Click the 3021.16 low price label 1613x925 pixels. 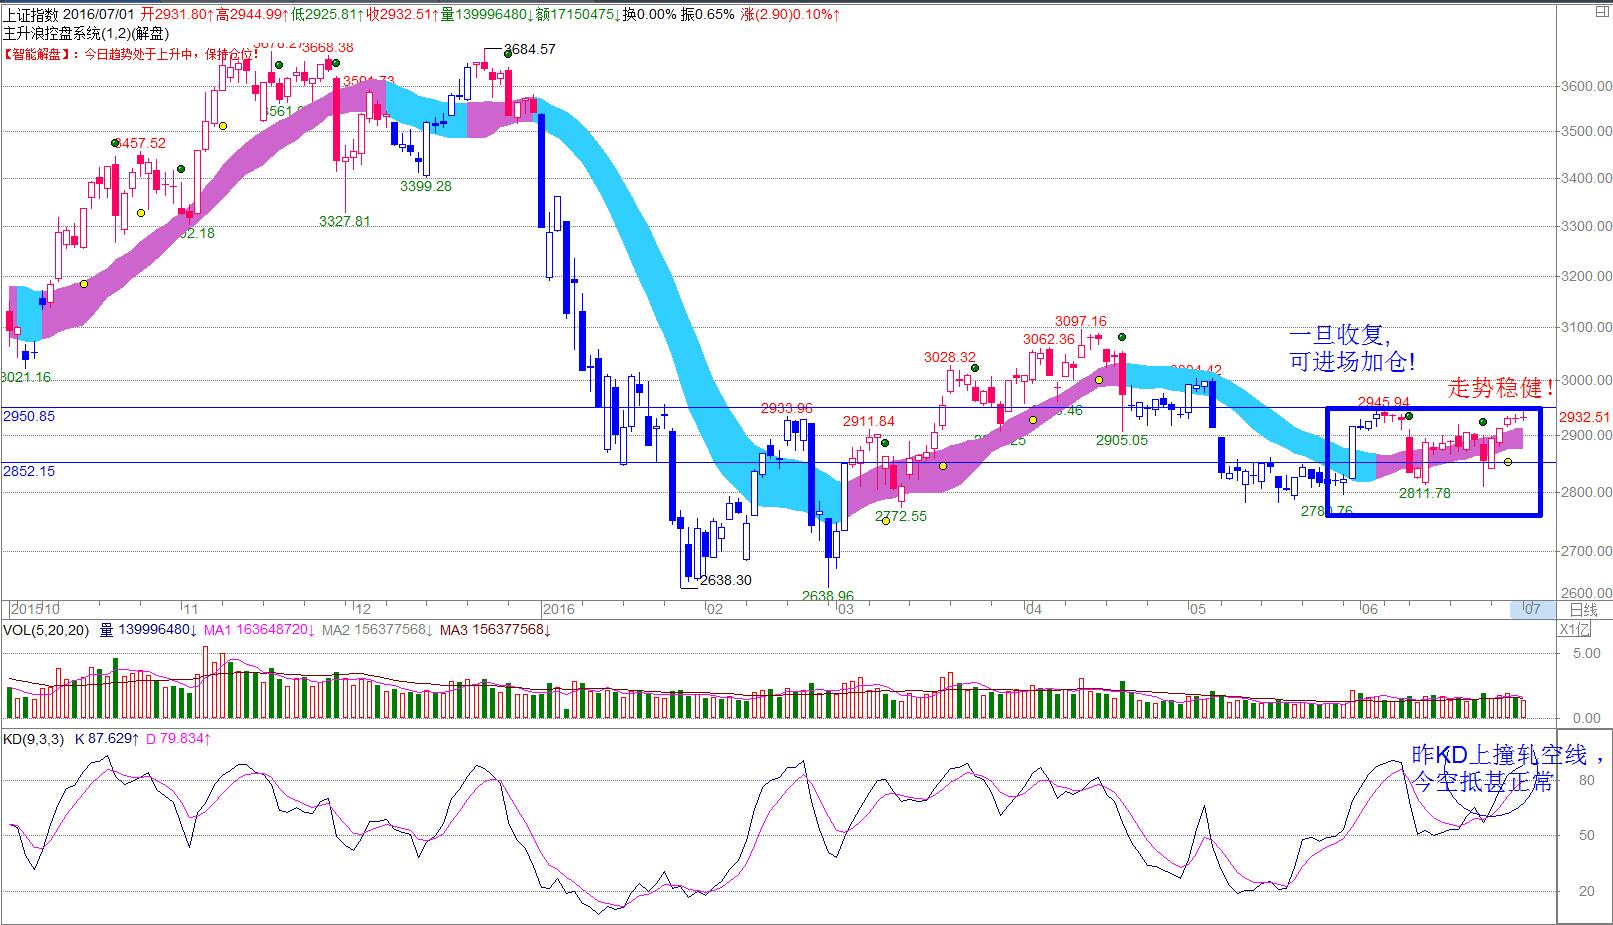[26, 377]
